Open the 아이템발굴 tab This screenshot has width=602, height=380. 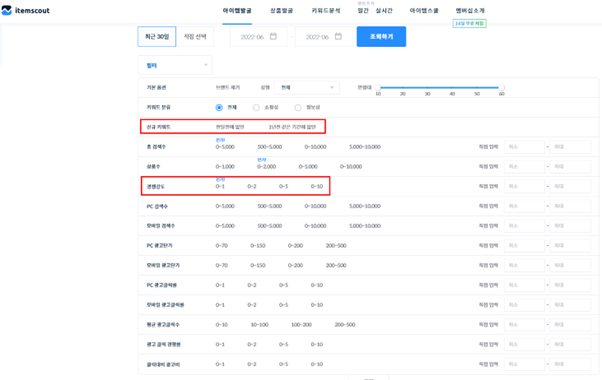(x=237, y=10)
